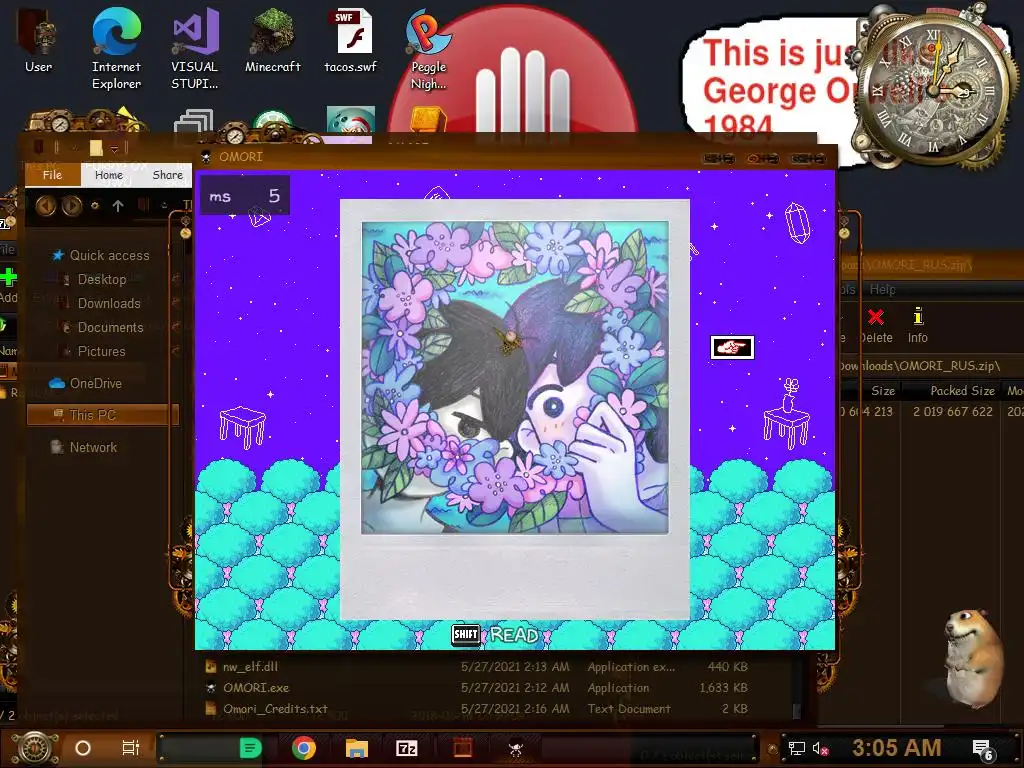Click the OMORI window title icon
The width and height of the screenshot is (1024, 768).
click(206, 157)
